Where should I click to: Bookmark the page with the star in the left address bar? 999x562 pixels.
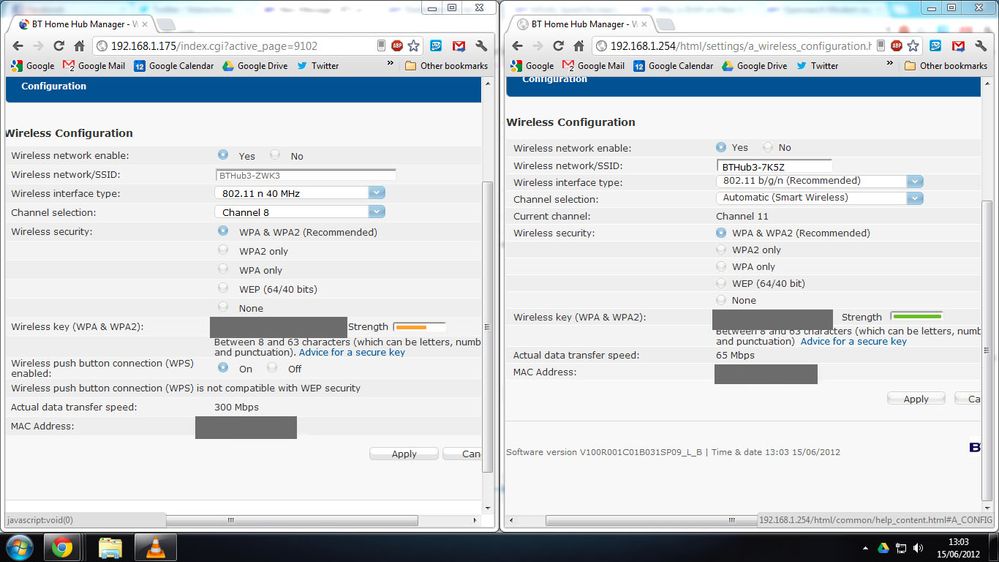pyautogui.click(x=413, y=46)
